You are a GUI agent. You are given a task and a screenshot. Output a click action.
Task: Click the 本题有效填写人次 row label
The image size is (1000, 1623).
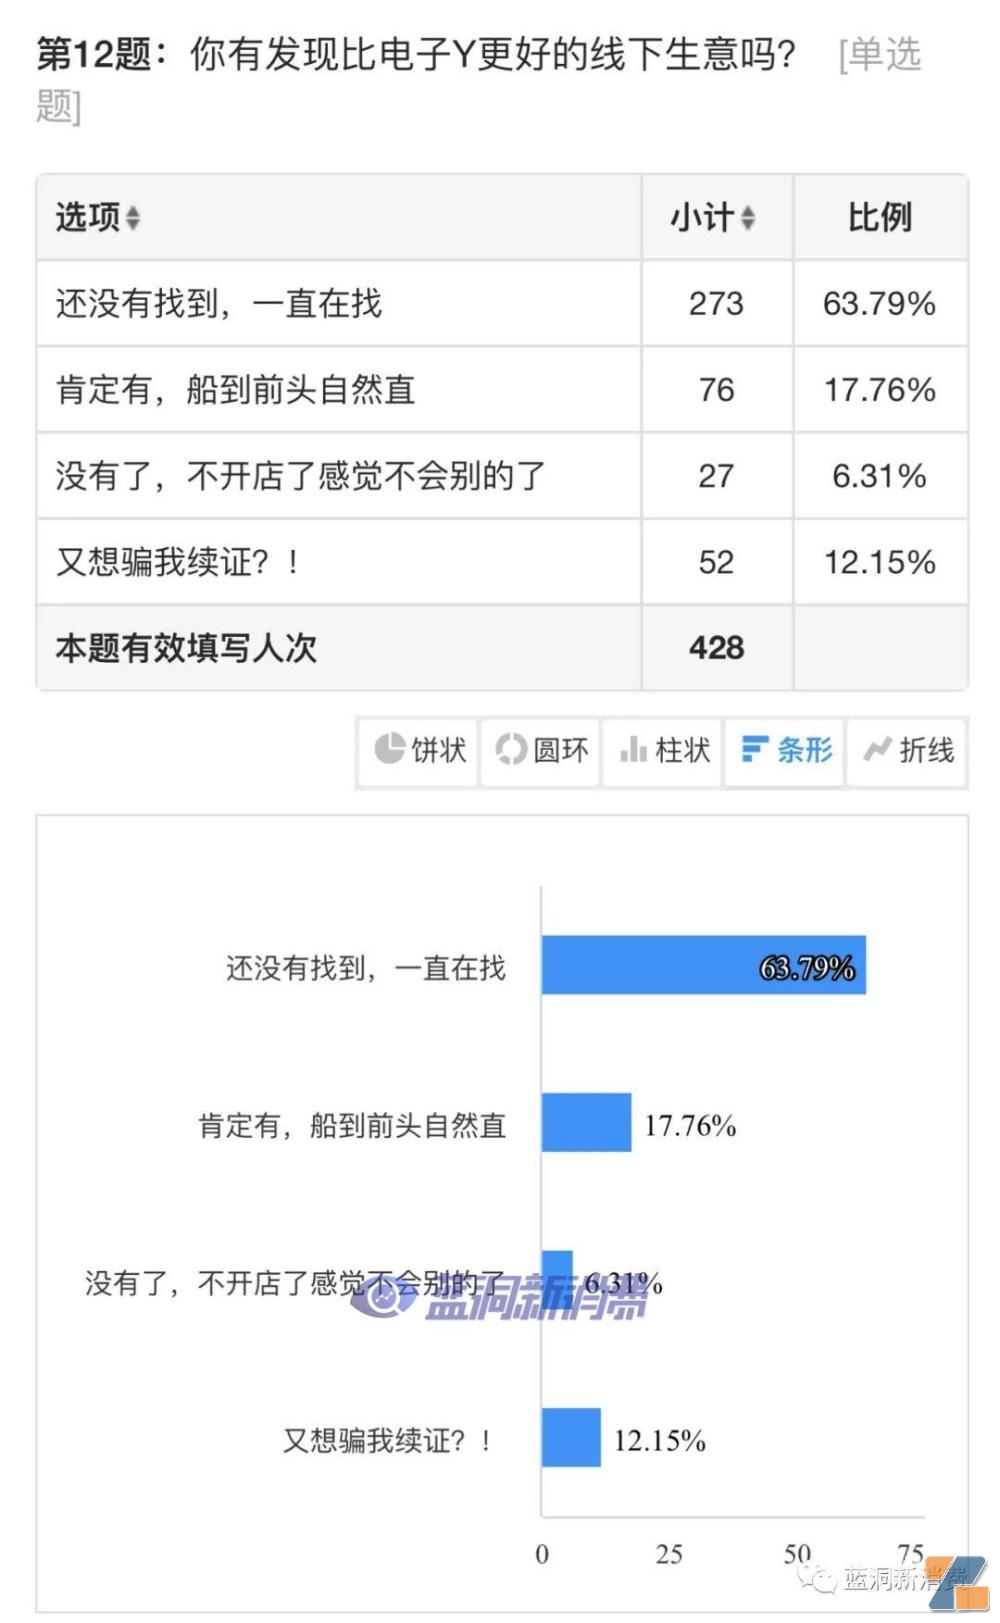[185, 648]
